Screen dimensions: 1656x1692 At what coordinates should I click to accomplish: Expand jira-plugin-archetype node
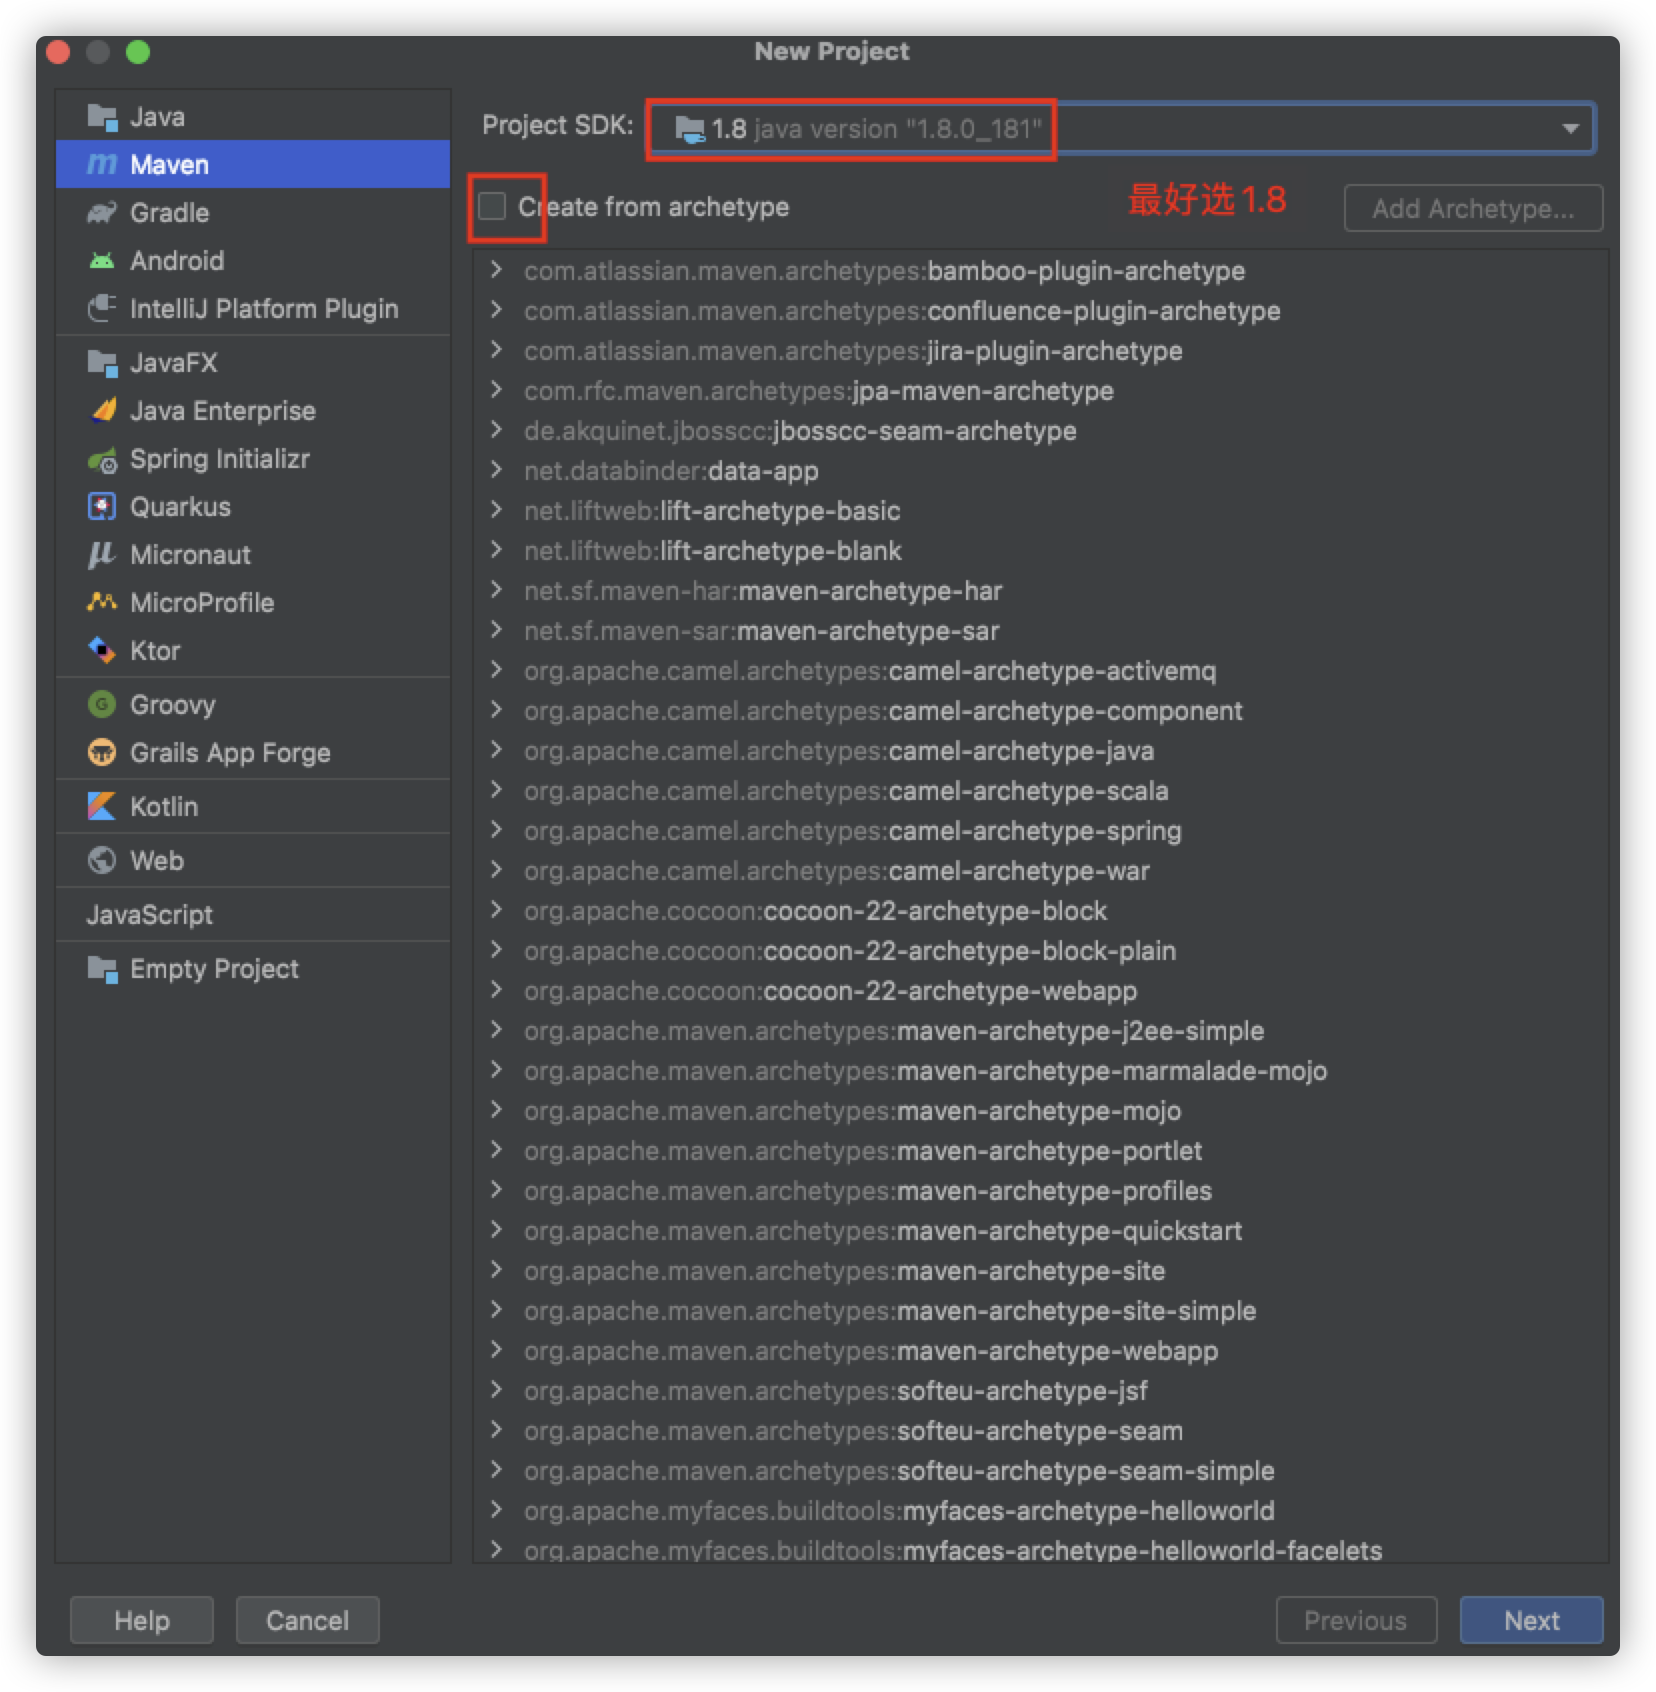496,350
